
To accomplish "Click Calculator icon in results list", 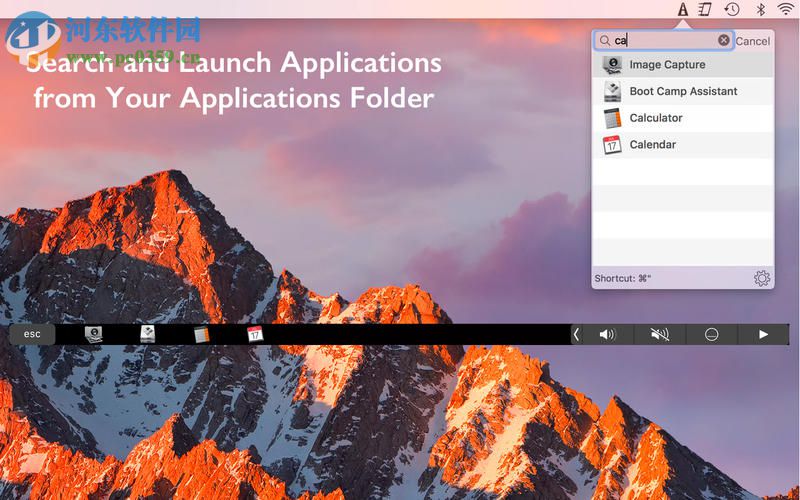I will pyautogui.click(x=612, y=118).
